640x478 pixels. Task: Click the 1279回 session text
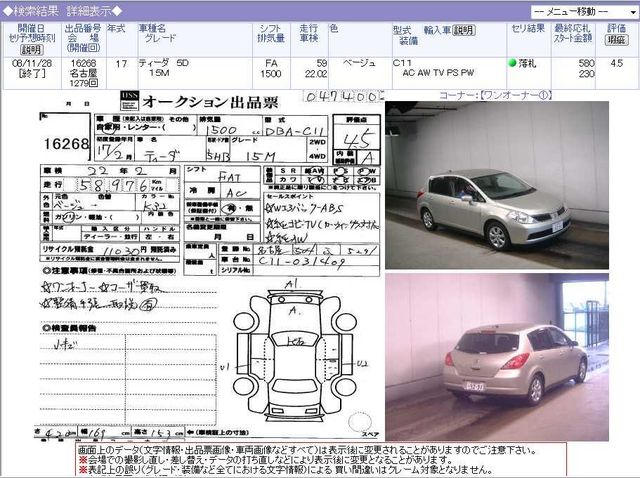tap(84, 83)
